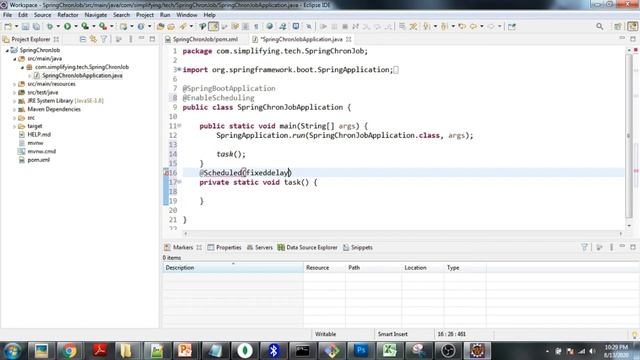Click the Description column header in Markers
The height and width of the screenshot is (360, 640).
(x=233, y=268)
